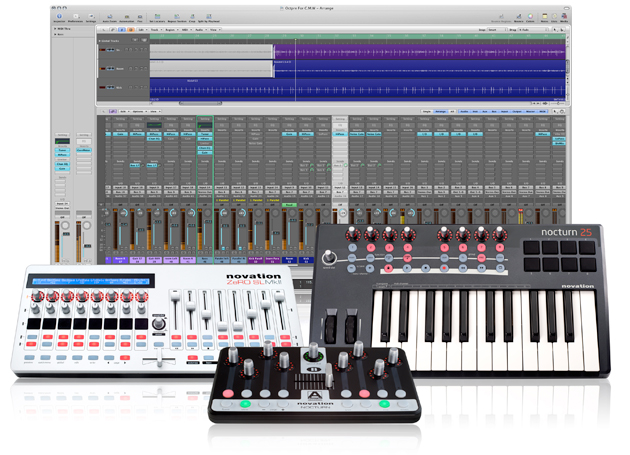This screenshot has height=455, width=630.
Task: Click the pan knob on inspector channel strip
Action: [x=65, y=225]
